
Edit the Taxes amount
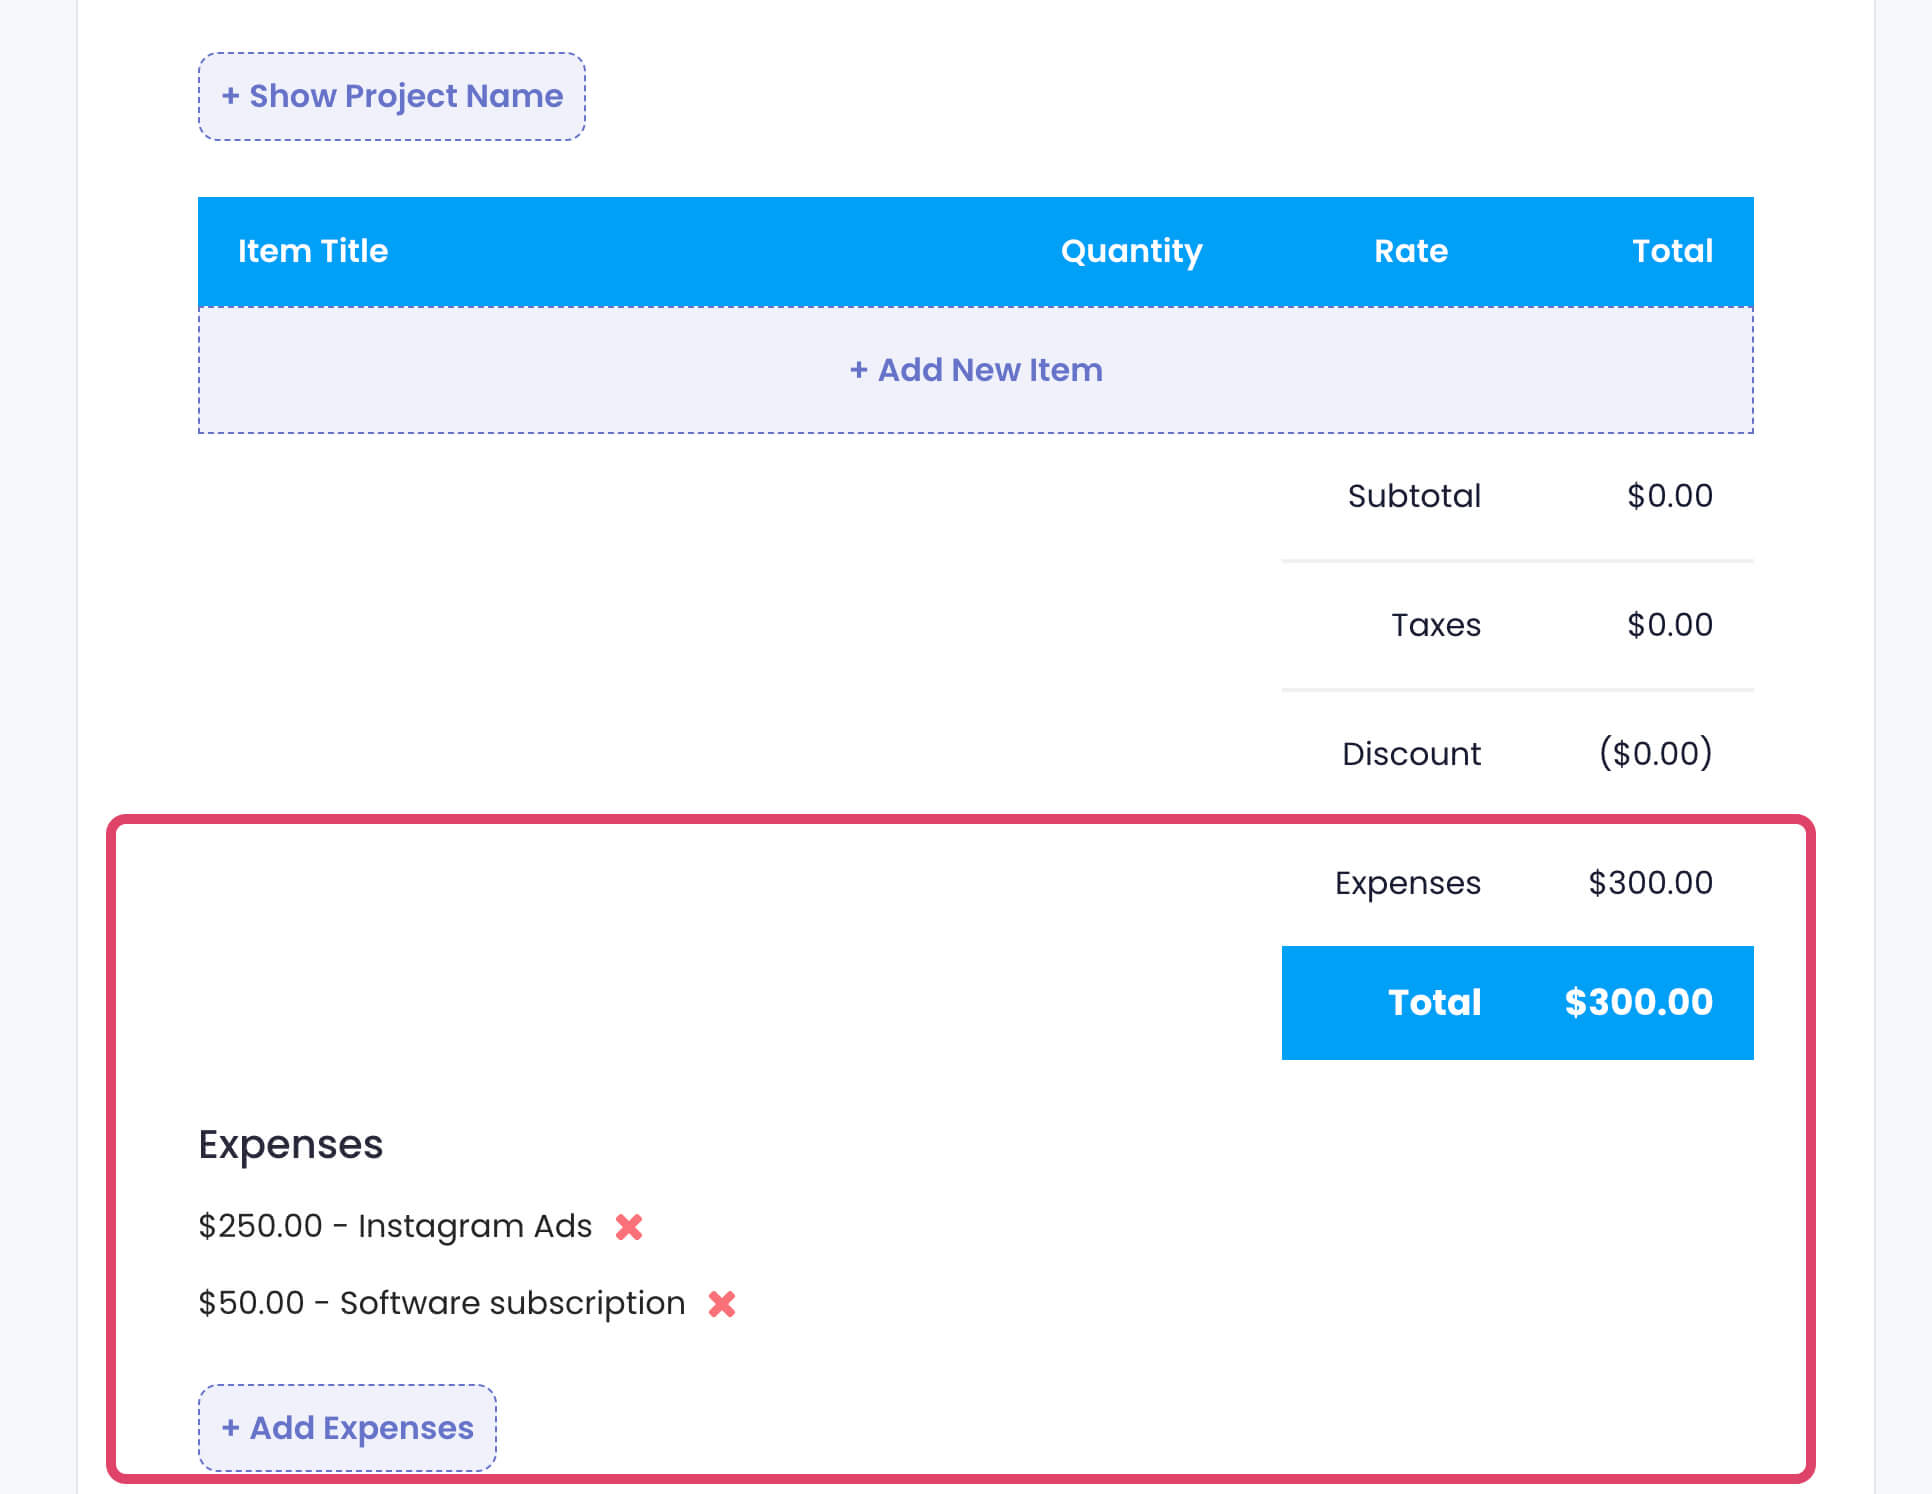click(1668, 624)
